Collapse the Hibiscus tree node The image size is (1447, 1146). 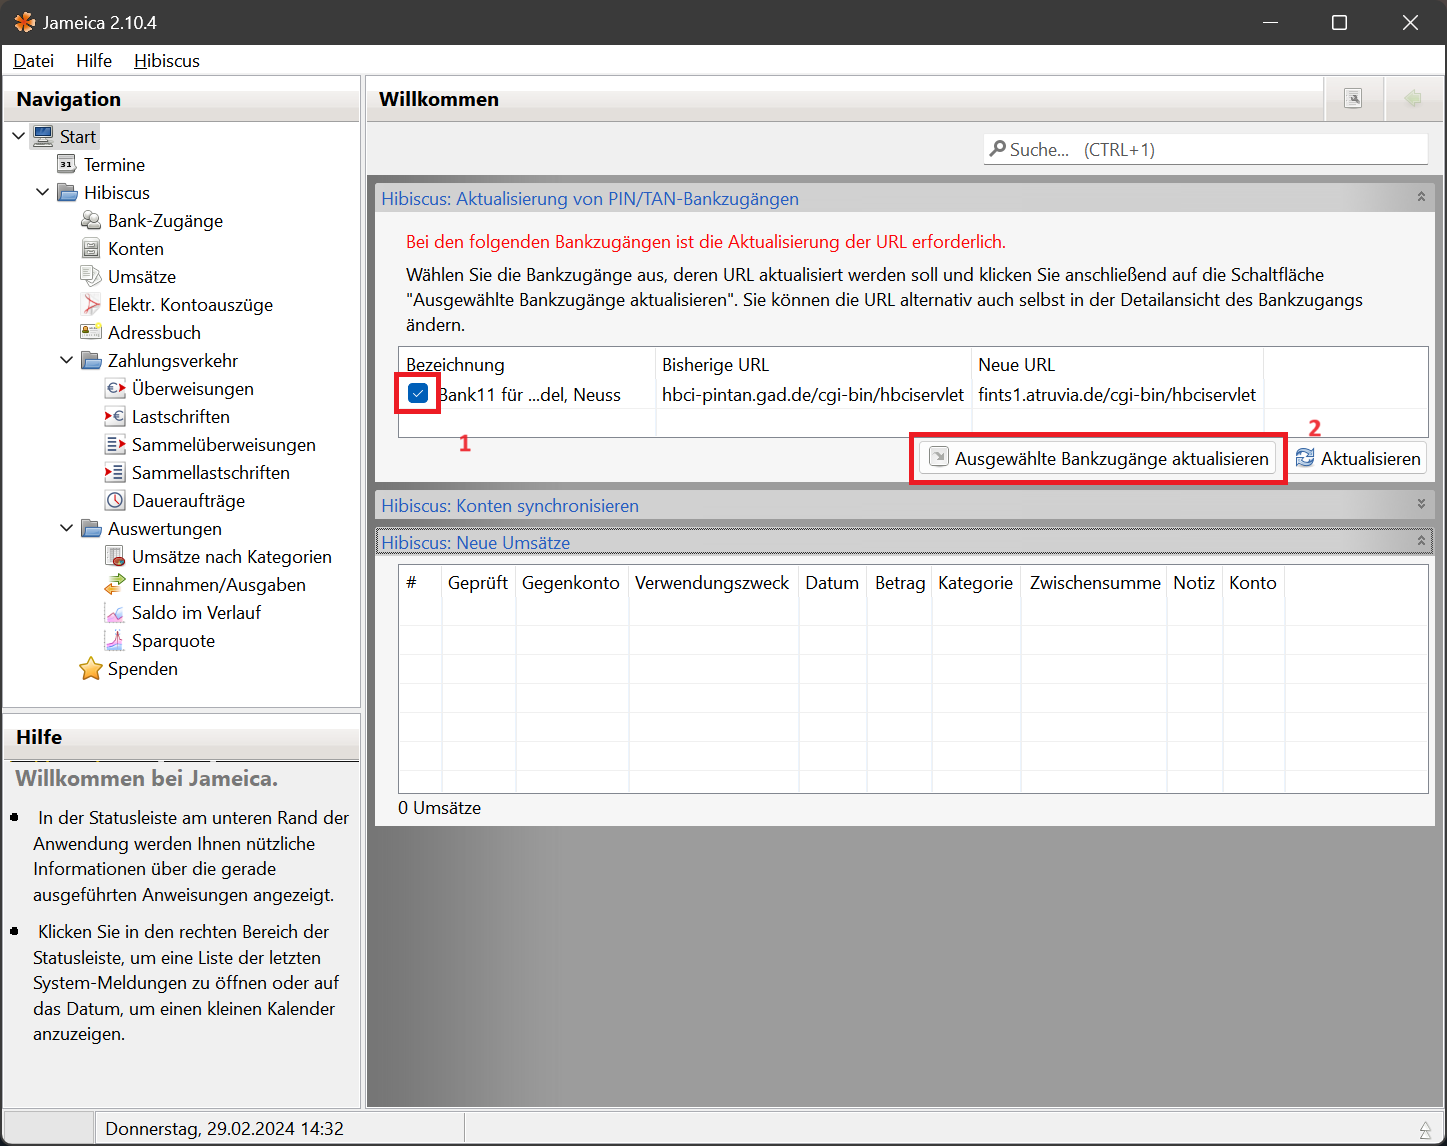(x=42, y=192)
